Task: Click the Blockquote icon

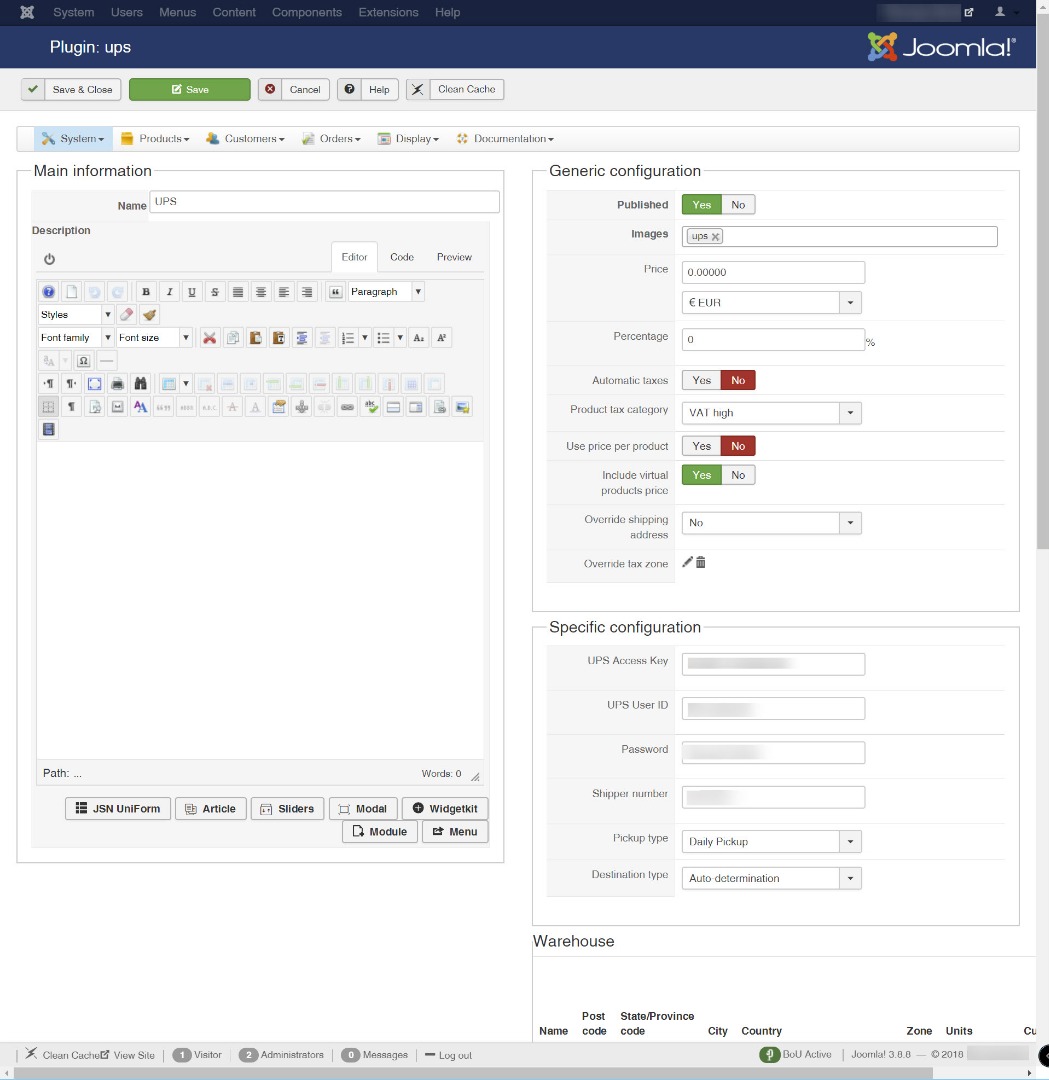Action: pyautogui.click(x=335, y=292)
